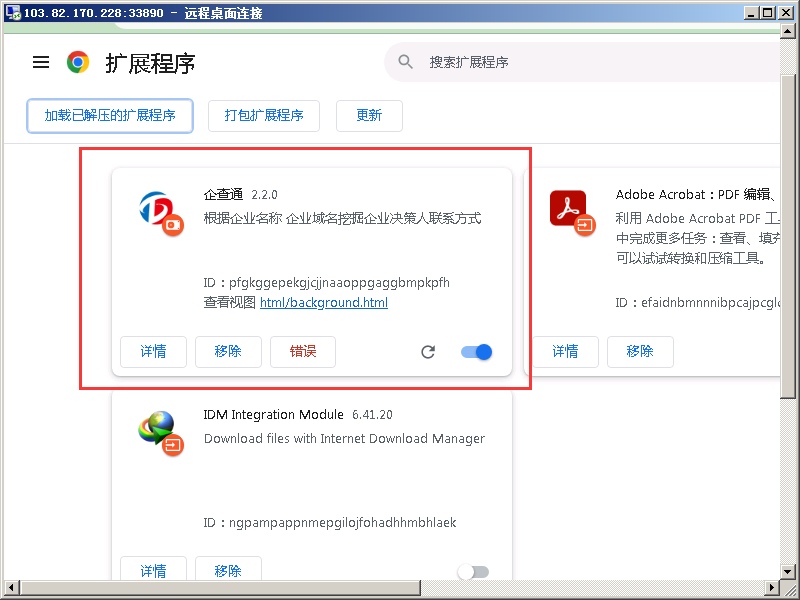Minimize the remote desktop window
This screenshot has height=600, width=800.
(751, 13)
